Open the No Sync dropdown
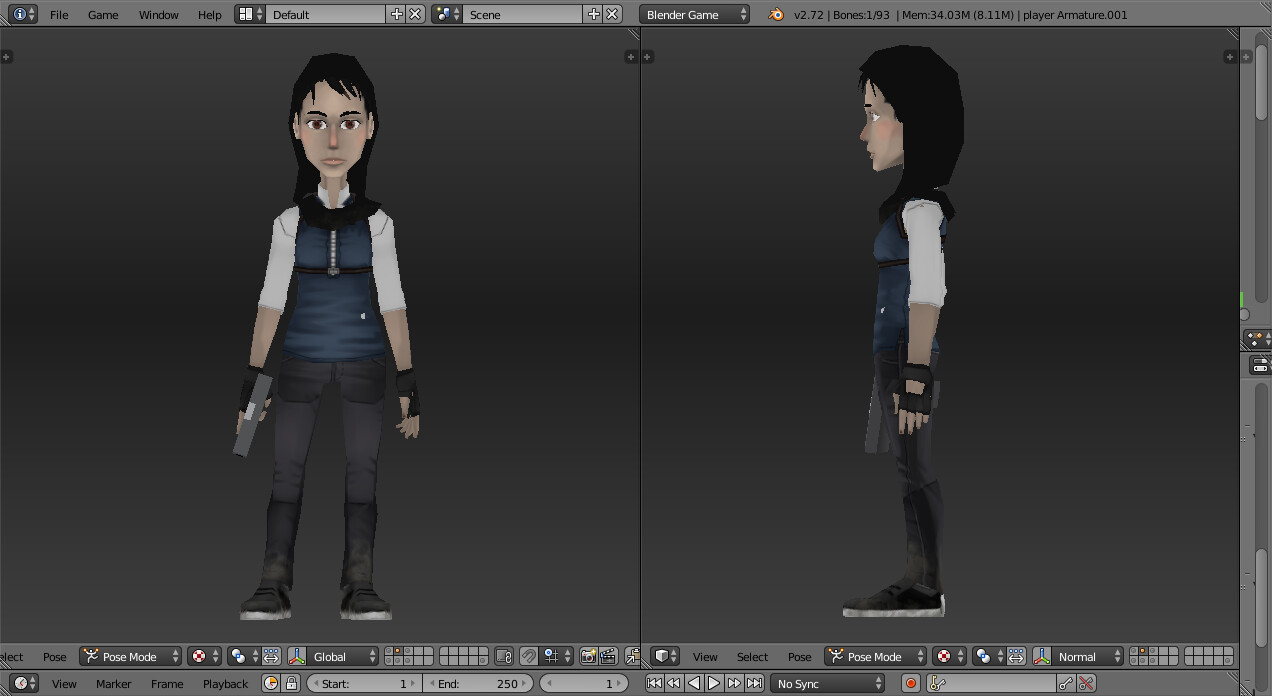 click(825, 683)
